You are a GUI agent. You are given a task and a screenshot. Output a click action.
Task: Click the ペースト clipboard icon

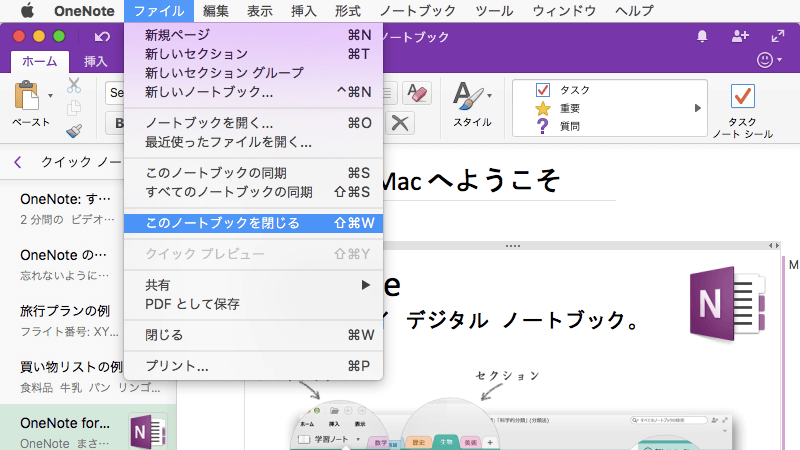pos(27,95)
